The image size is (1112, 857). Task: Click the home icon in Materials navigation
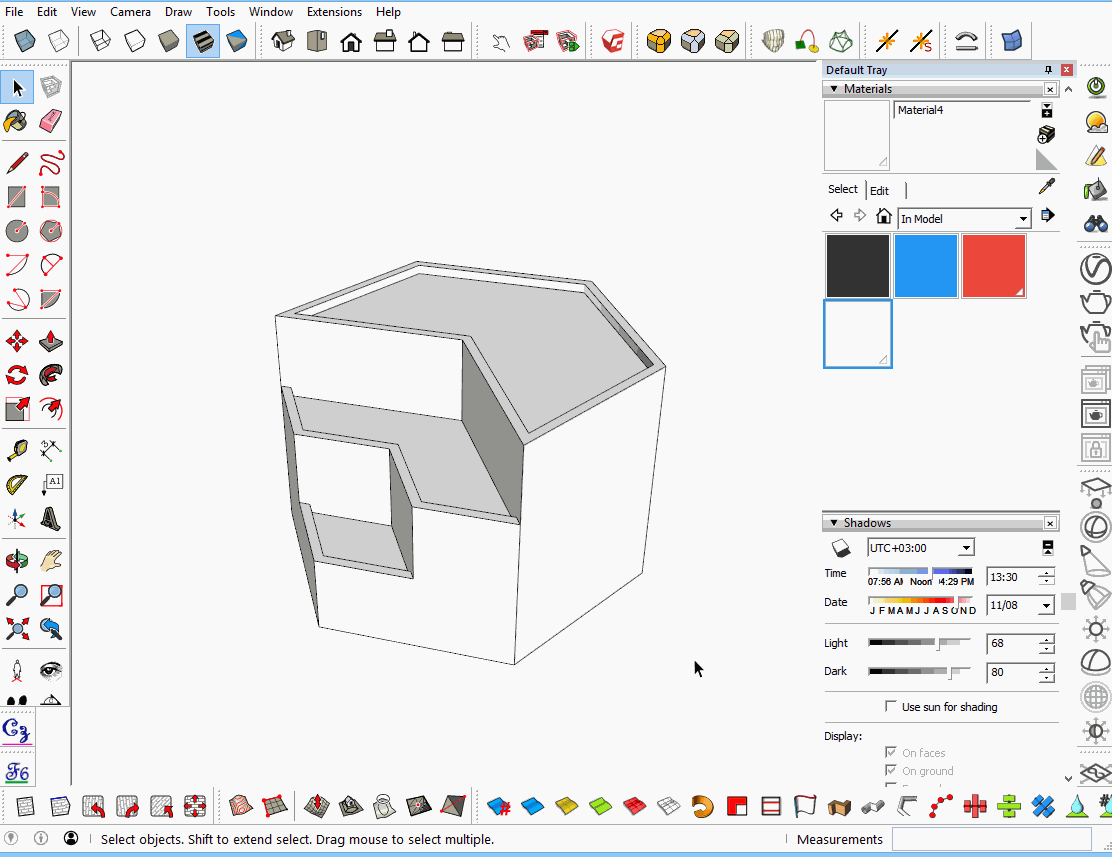(x=883, y=215)
